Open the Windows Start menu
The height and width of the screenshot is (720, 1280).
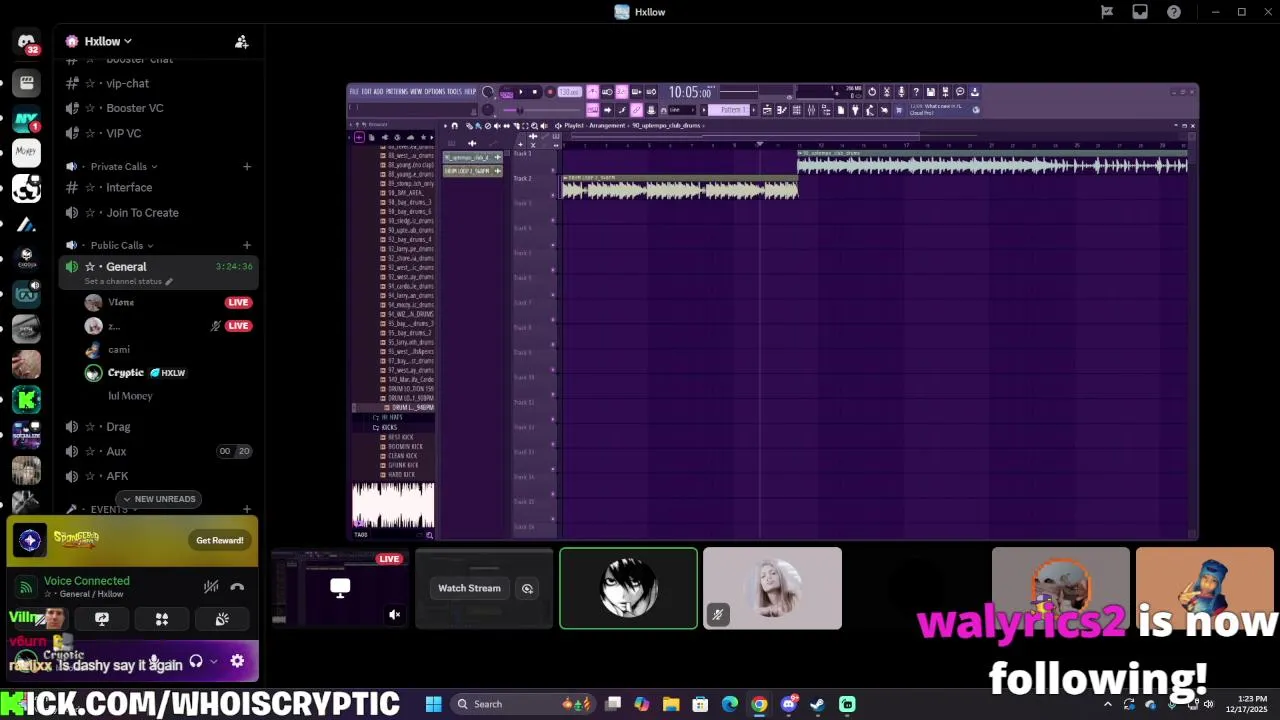click(x=433, y=704)
